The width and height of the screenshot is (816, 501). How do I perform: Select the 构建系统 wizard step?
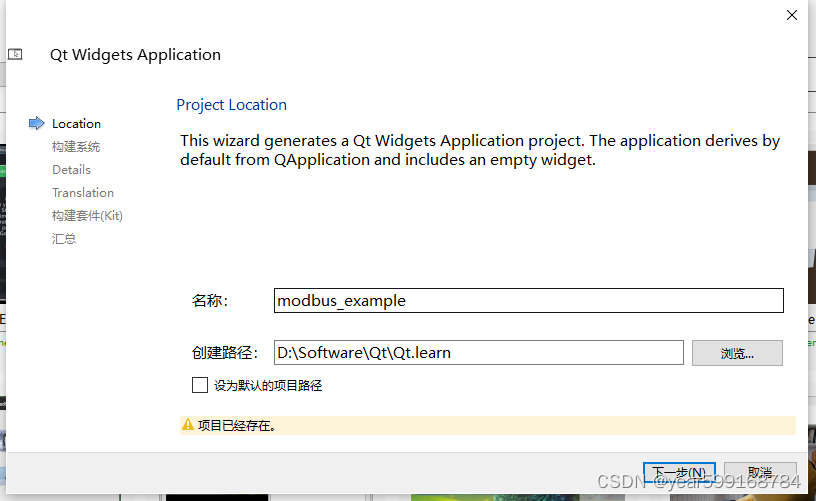coord(76,147)
